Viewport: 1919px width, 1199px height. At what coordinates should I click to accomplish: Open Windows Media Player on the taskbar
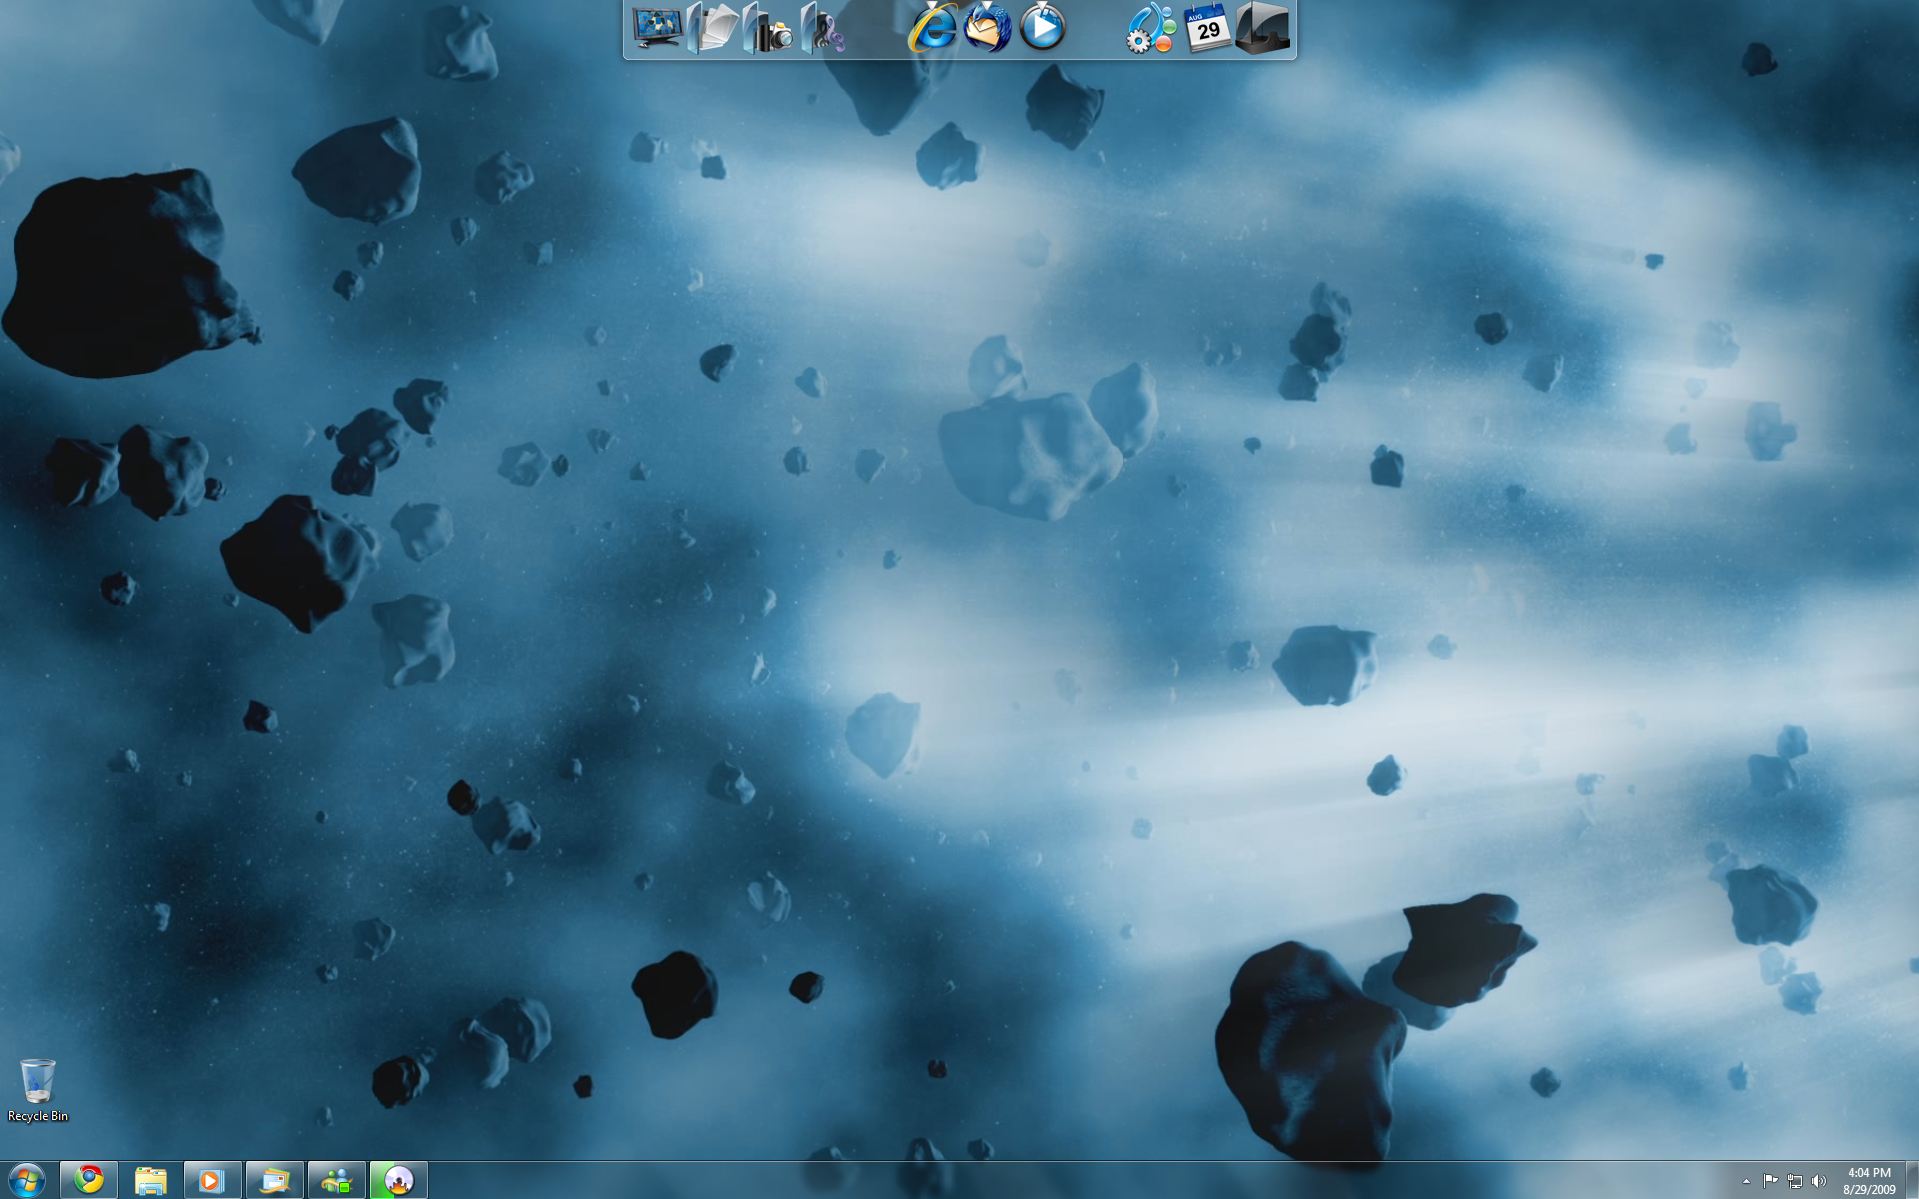click(213, 1180)
